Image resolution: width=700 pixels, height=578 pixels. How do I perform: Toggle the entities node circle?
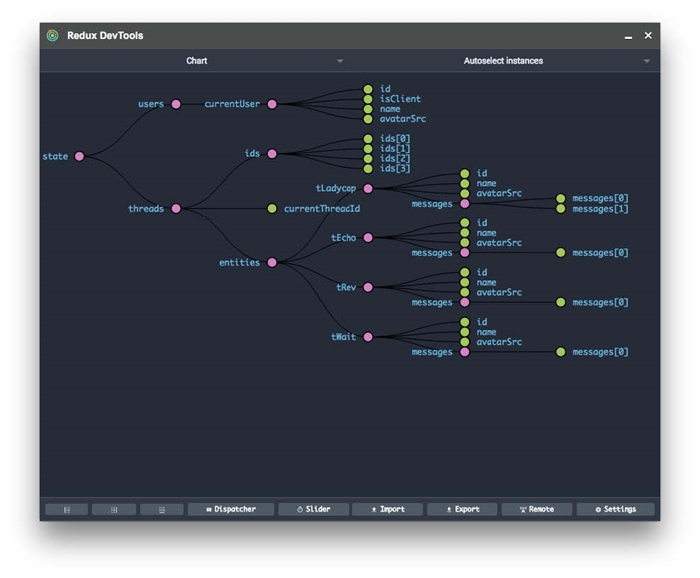coord(272,263)
